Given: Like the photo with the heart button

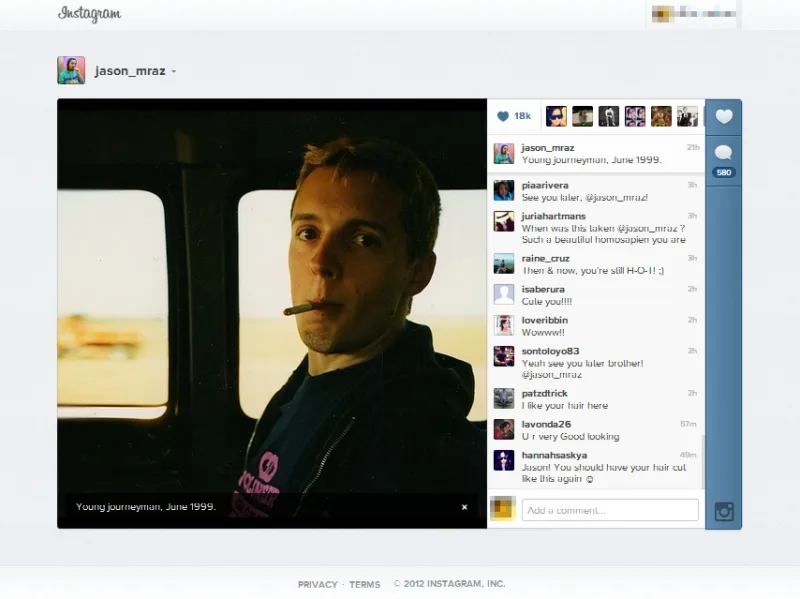Looking at the screenshot, I should [x=724, y=117].
